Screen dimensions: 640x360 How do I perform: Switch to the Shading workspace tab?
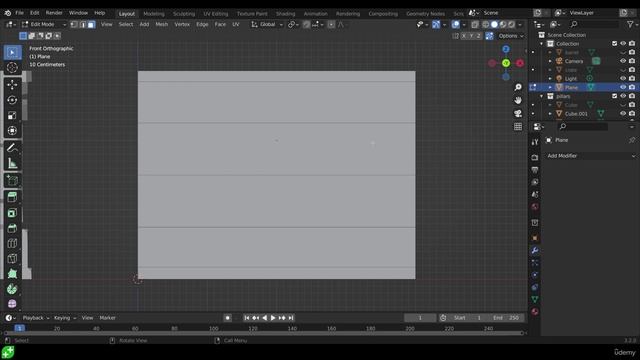pos(285,13)
